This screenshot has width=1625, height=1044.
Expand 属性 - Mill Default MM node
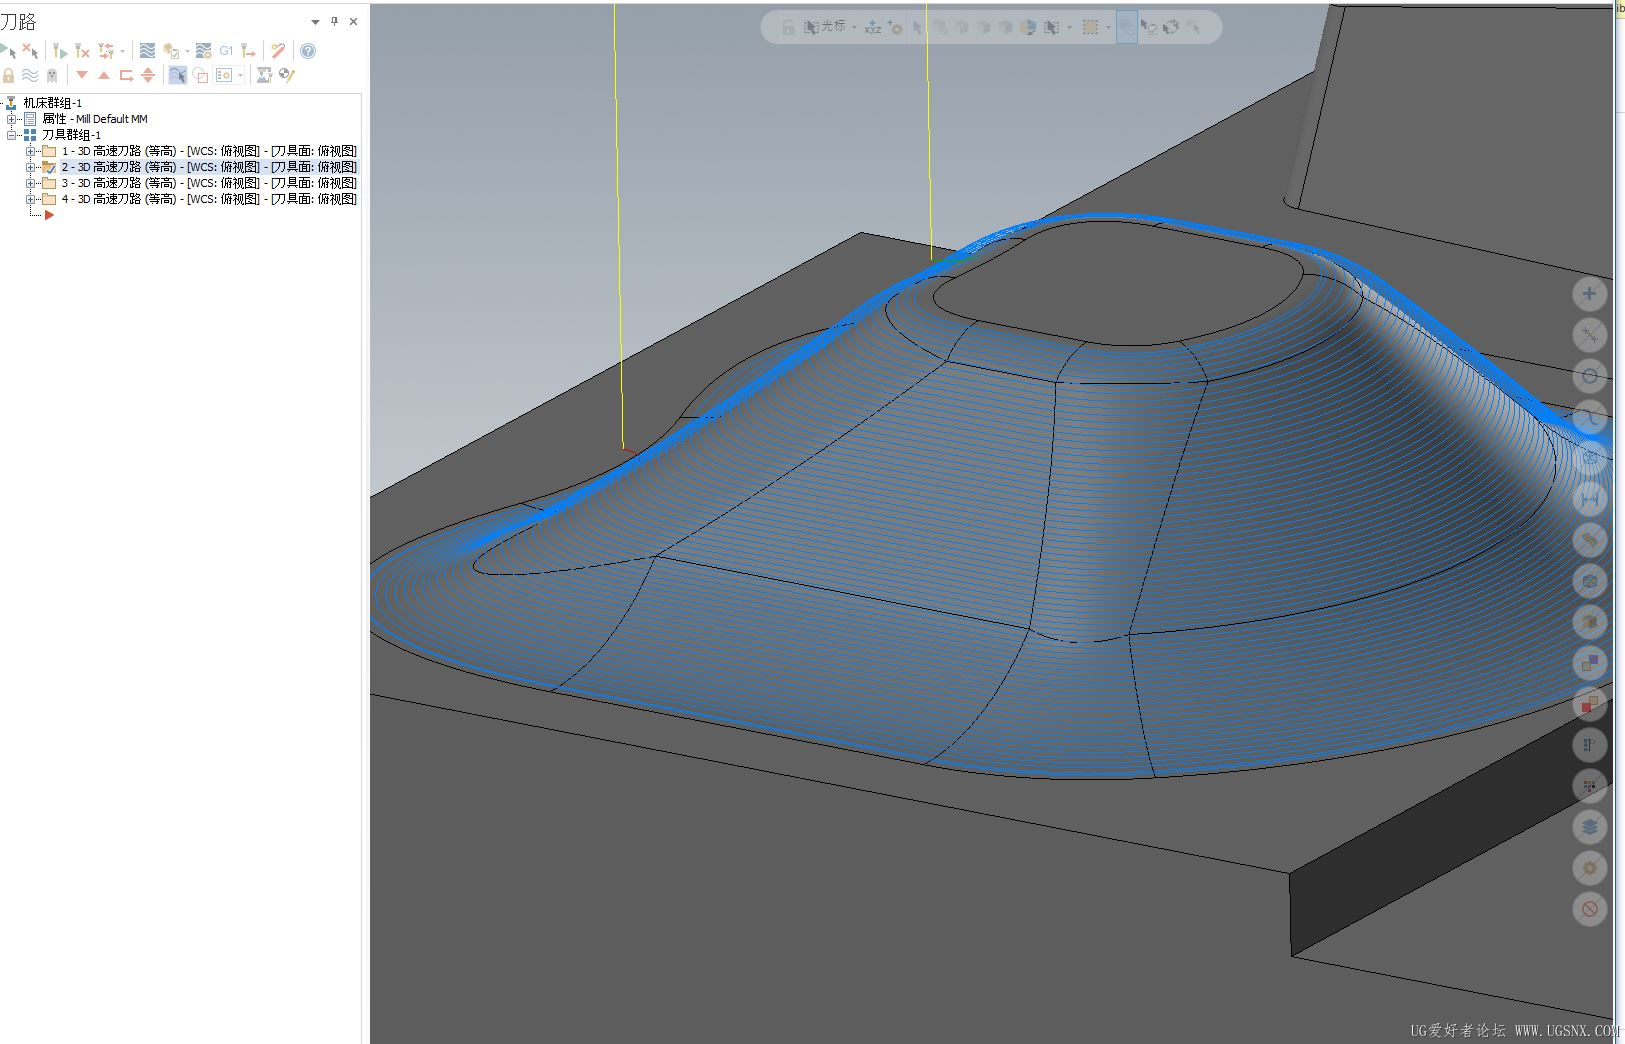coord(12,119)
